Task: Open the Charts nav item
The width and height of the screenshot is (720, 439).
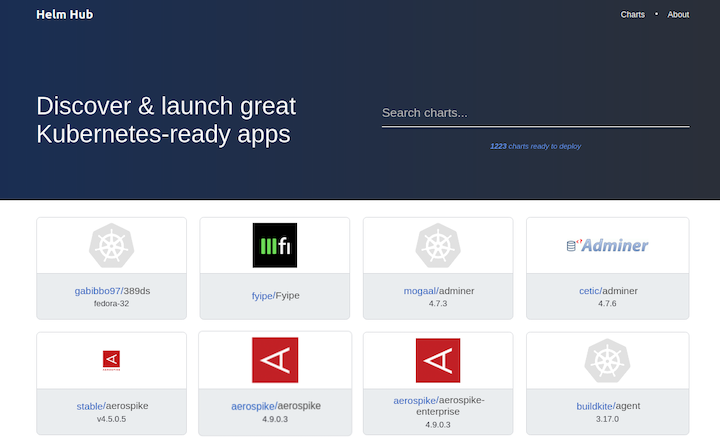Action: [x=632, y=15]
